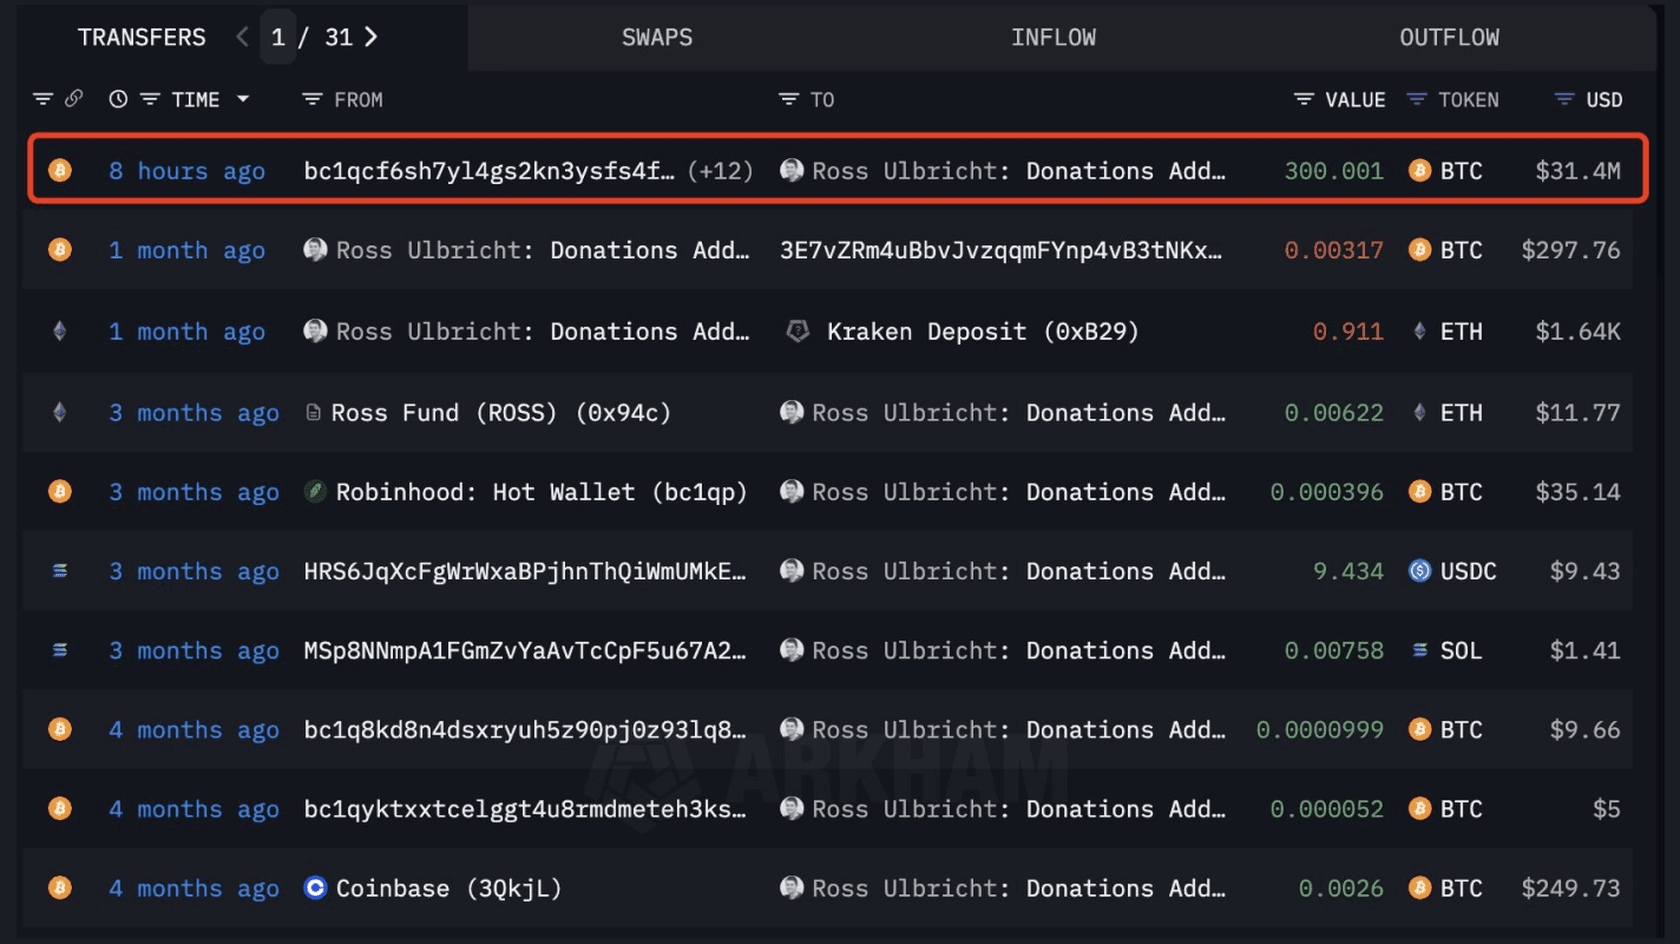The height and width of the screenshot is (944, 1680).
Task: Open sender address bc1q8kd8n4dsxryuh5z90pj0z93lq8…
Action: 525,730
